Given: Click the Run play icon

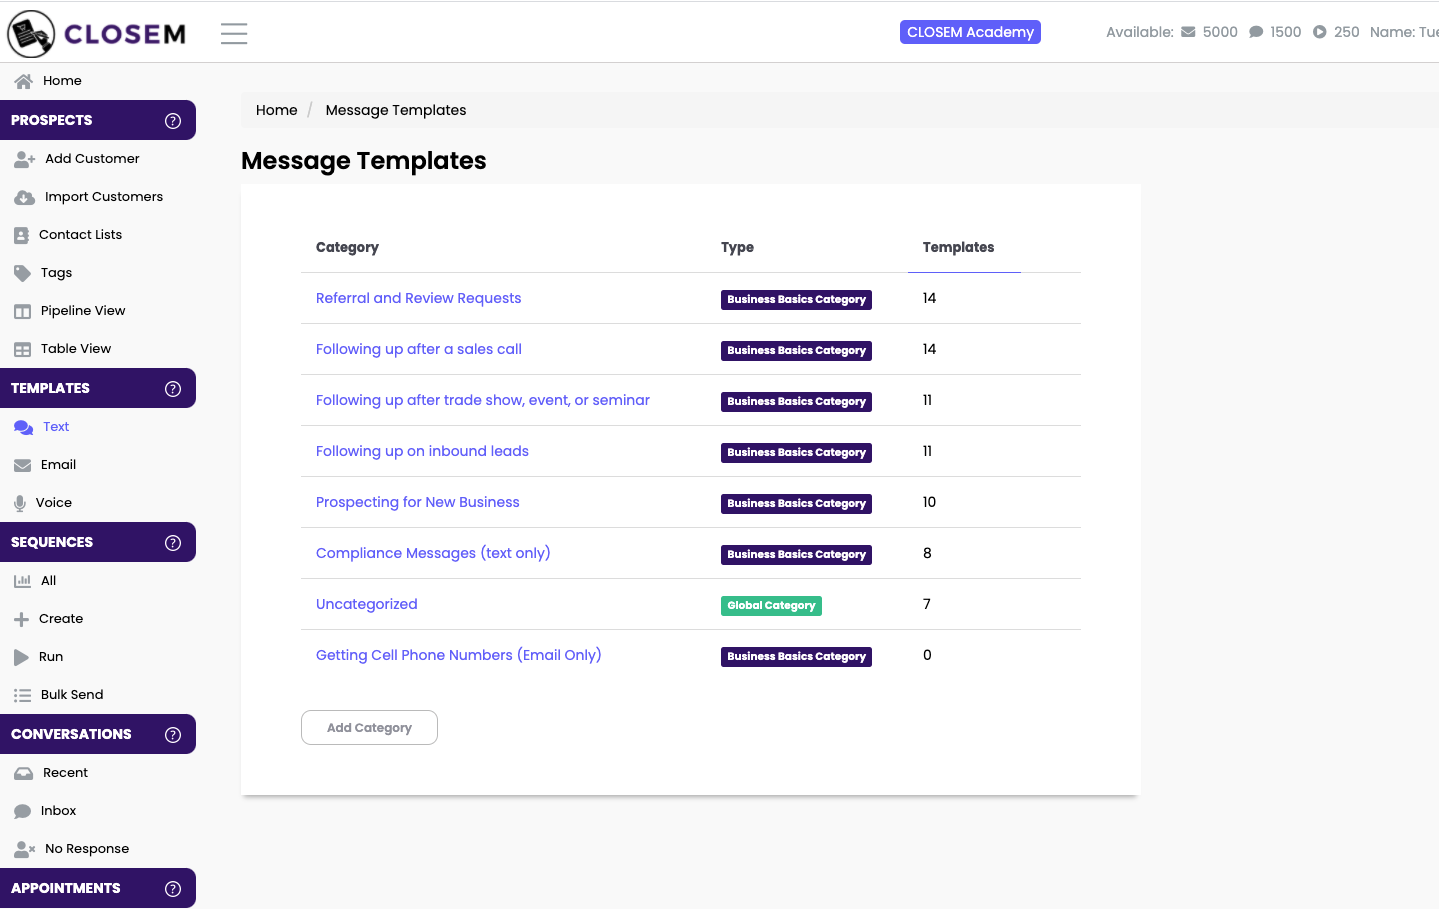Looking at the screenshot, I should pyautogui.click(x=22, y=657).
